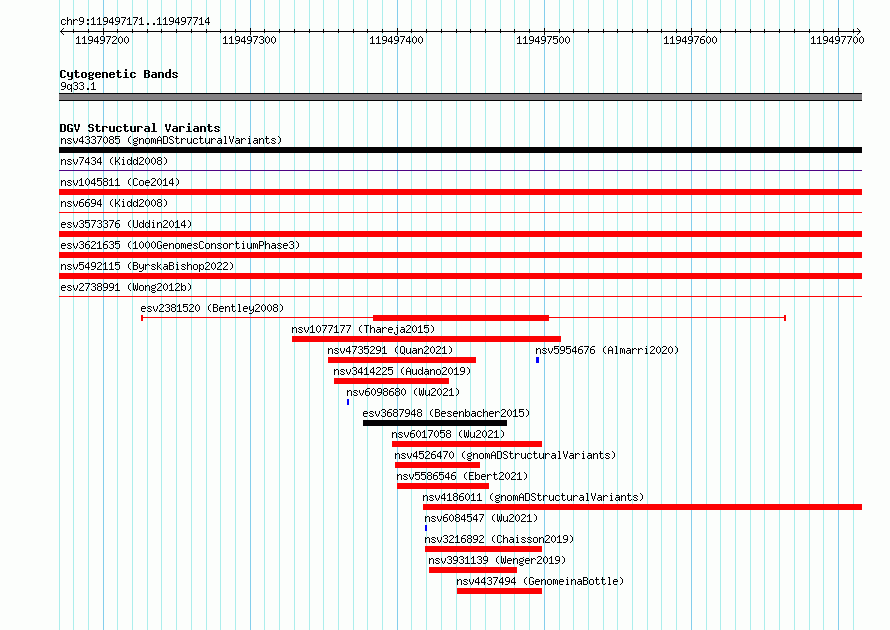Screen dimensions: 890x630
Task: Click nsv4735291 (Quan2021) label
Action: coord(390,350)
